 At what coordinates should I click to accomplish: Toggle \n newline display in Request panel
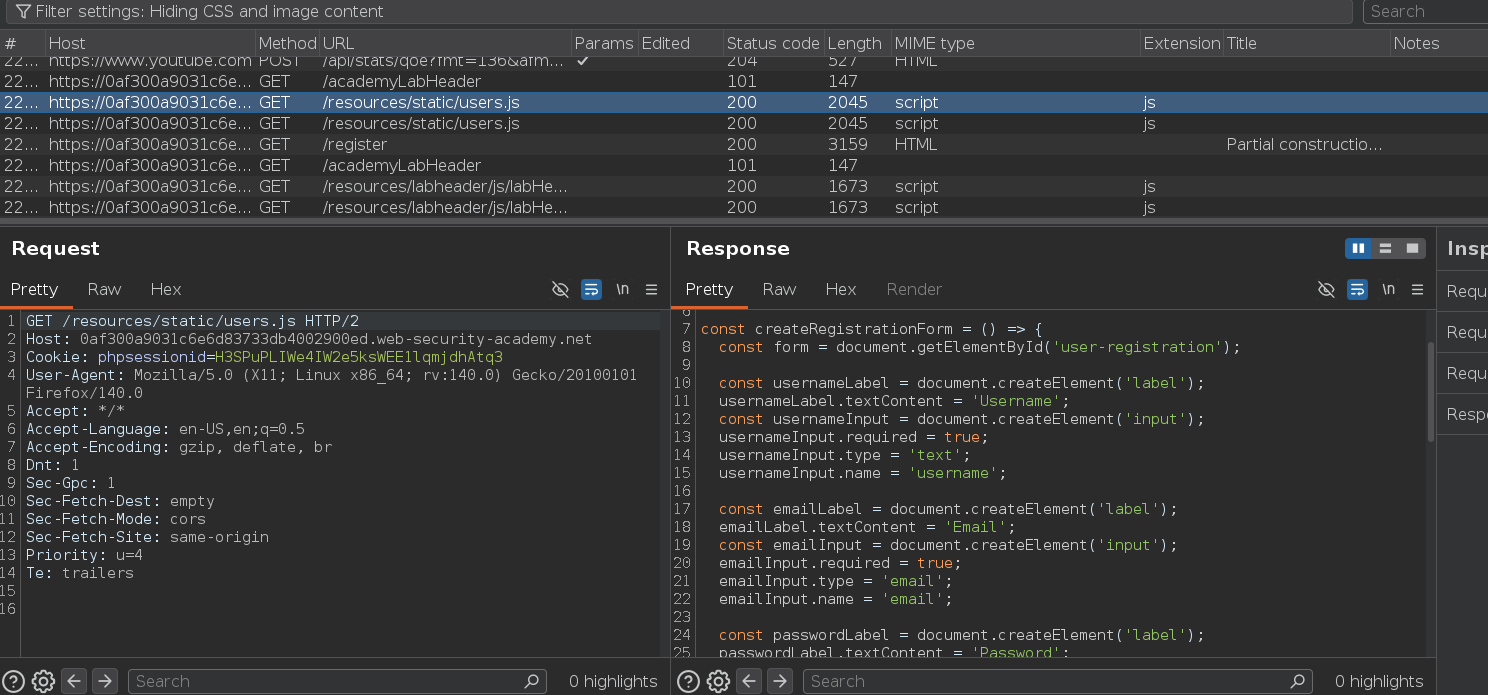622,289
